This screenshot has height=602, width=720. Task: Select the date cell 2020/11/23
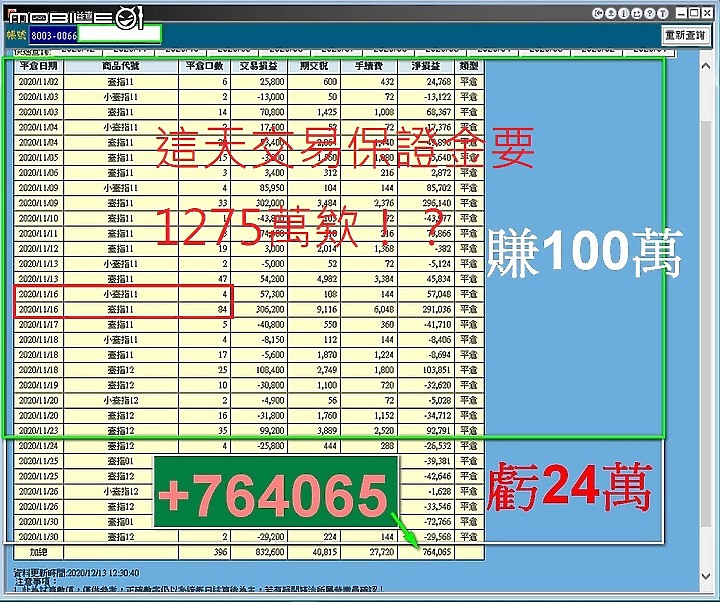pyautogui.click(x=39, y=431)
